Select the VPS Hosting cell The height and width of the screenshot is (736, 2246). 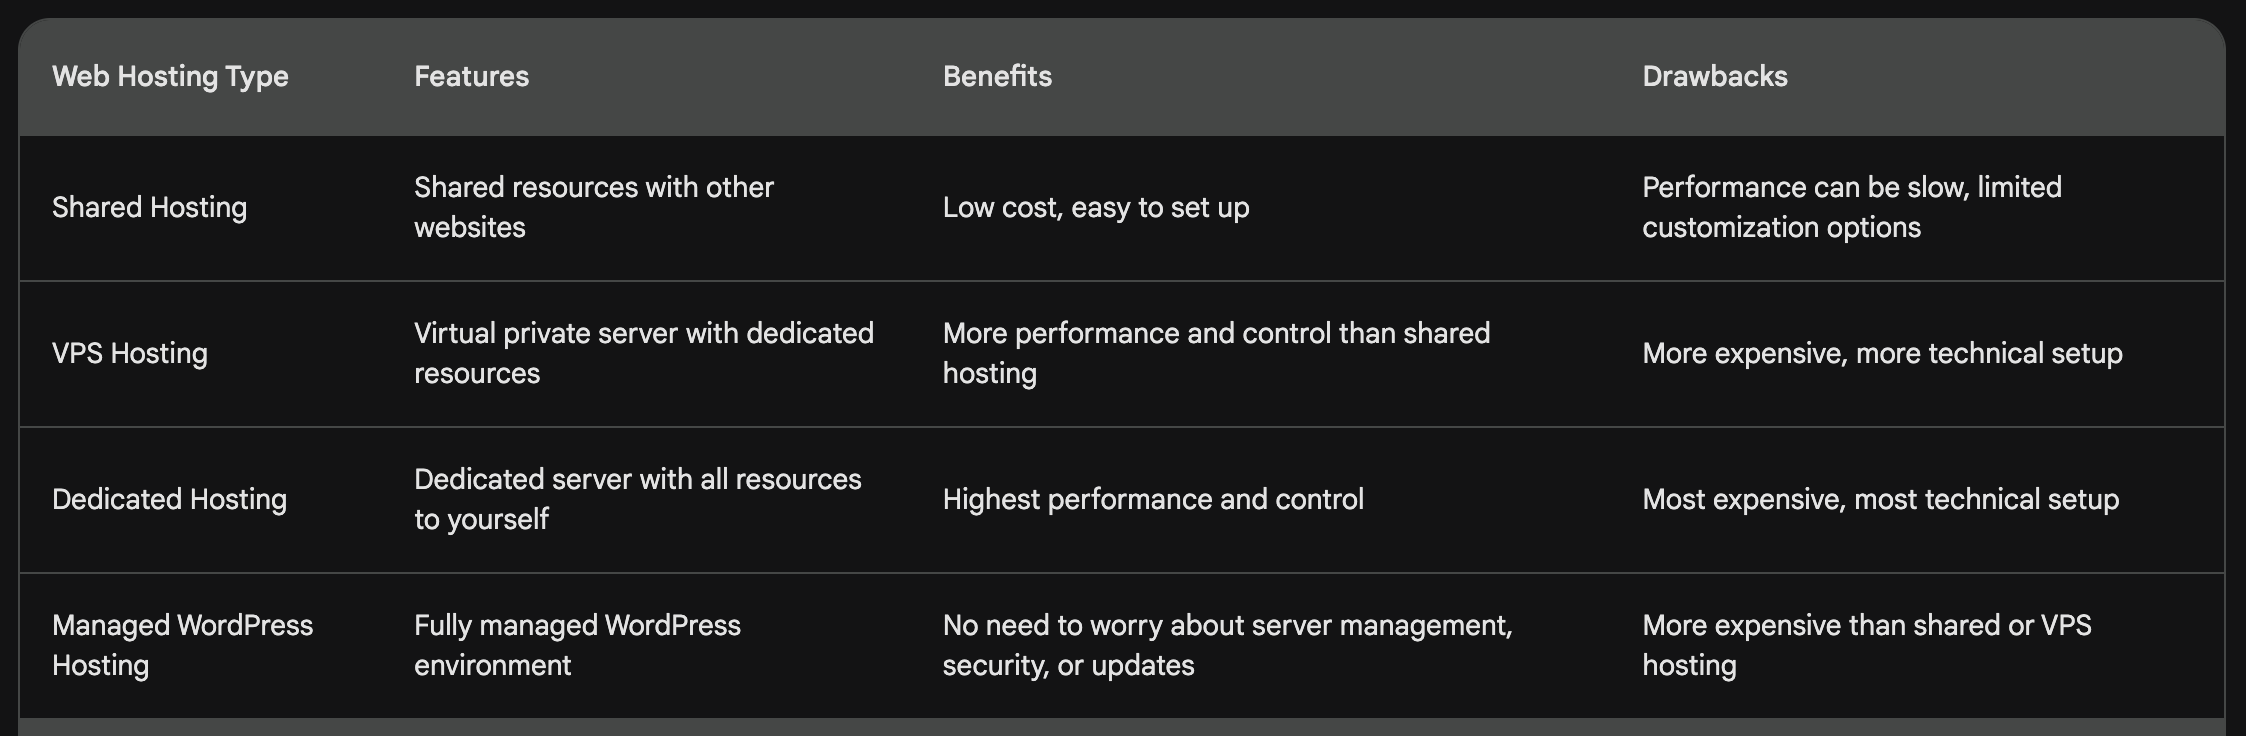click(x=130, y=354)
